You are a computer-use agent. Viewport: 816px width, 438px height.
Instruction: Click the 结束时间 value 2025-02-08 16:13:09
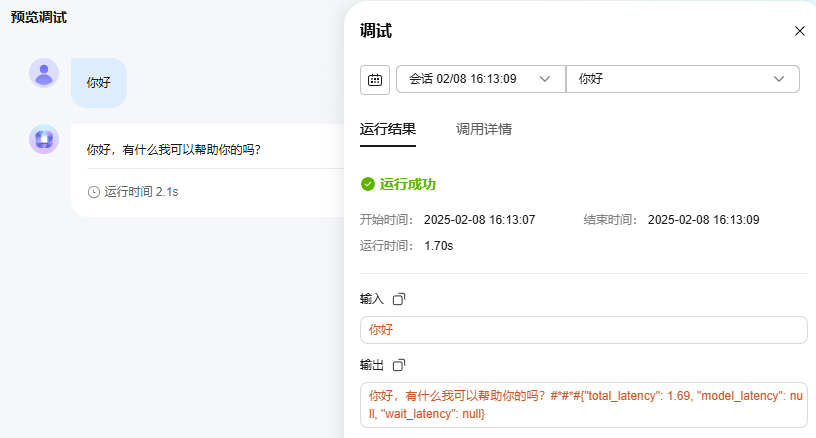(x=703, y=219)
